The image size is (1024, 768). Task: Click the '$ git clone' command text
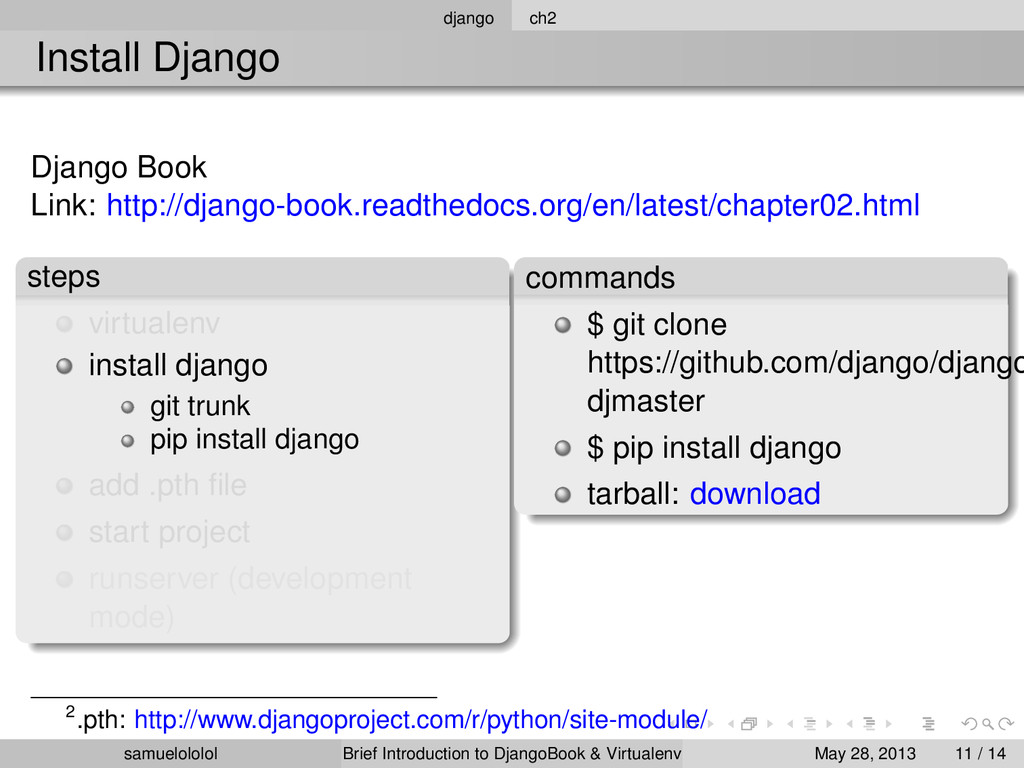pyautogui.click(x=656, y=325)
